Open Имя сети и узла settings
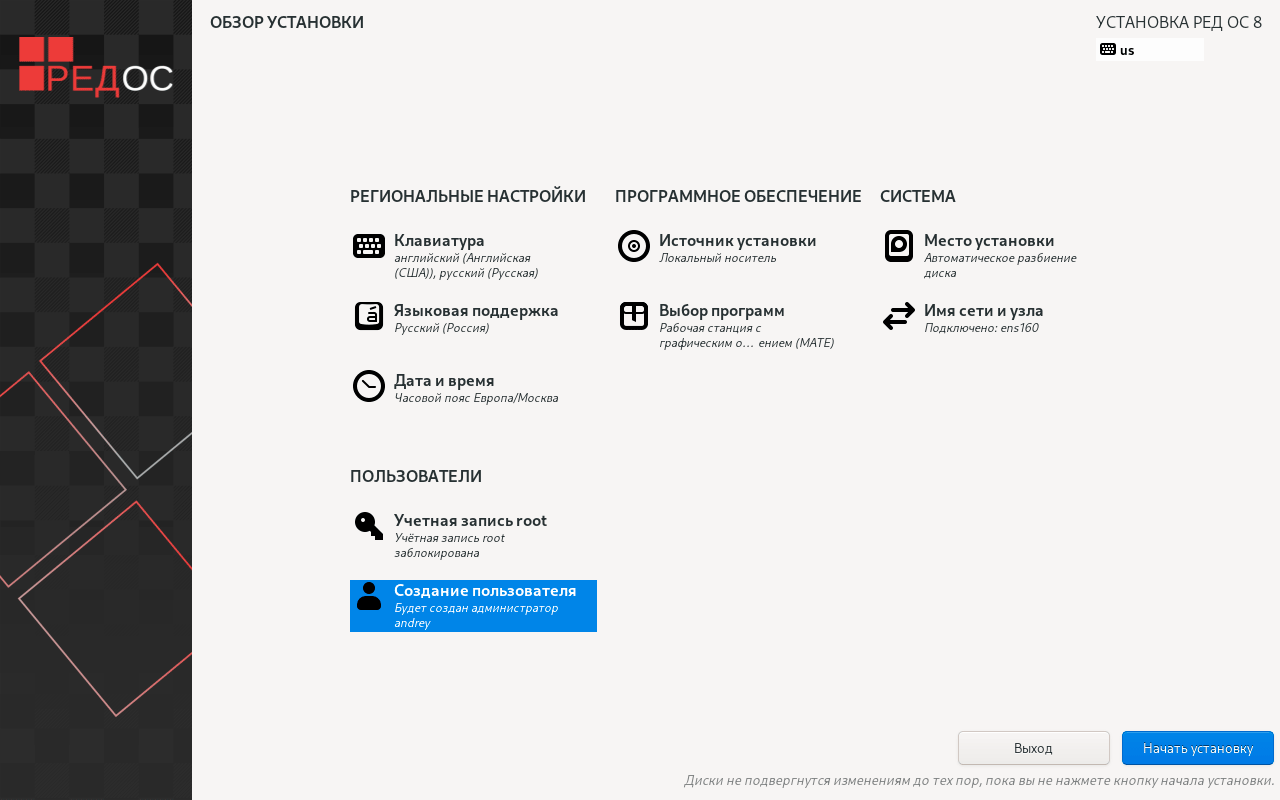 click(x=983, y=311)
